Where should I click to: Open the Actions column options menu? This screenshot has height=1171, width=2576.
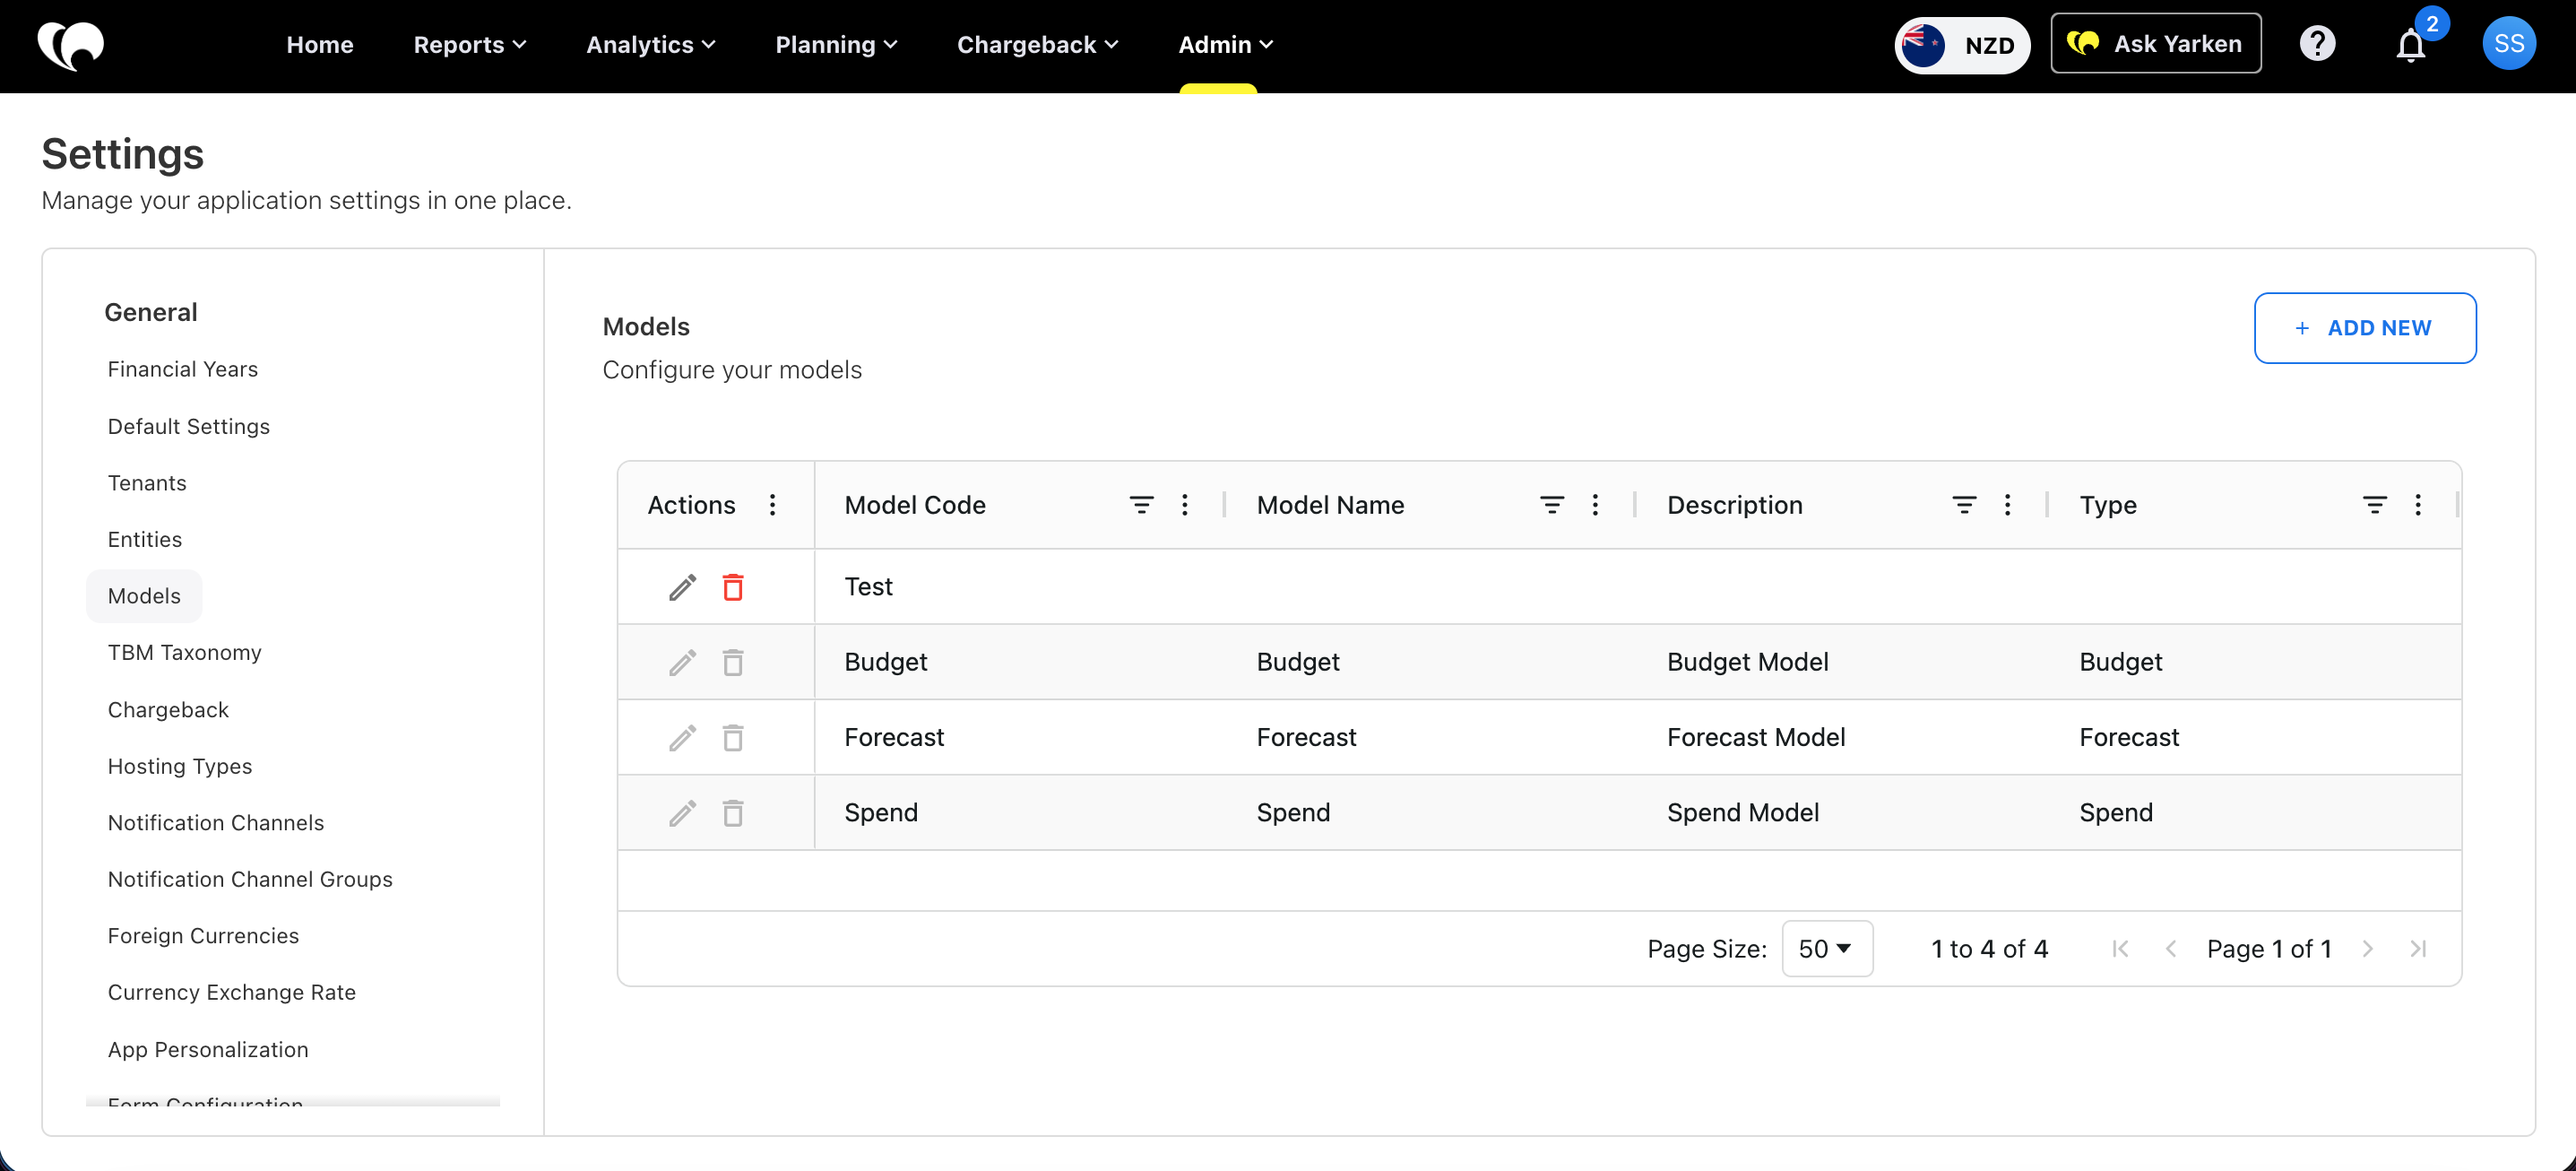click(772, 505)
